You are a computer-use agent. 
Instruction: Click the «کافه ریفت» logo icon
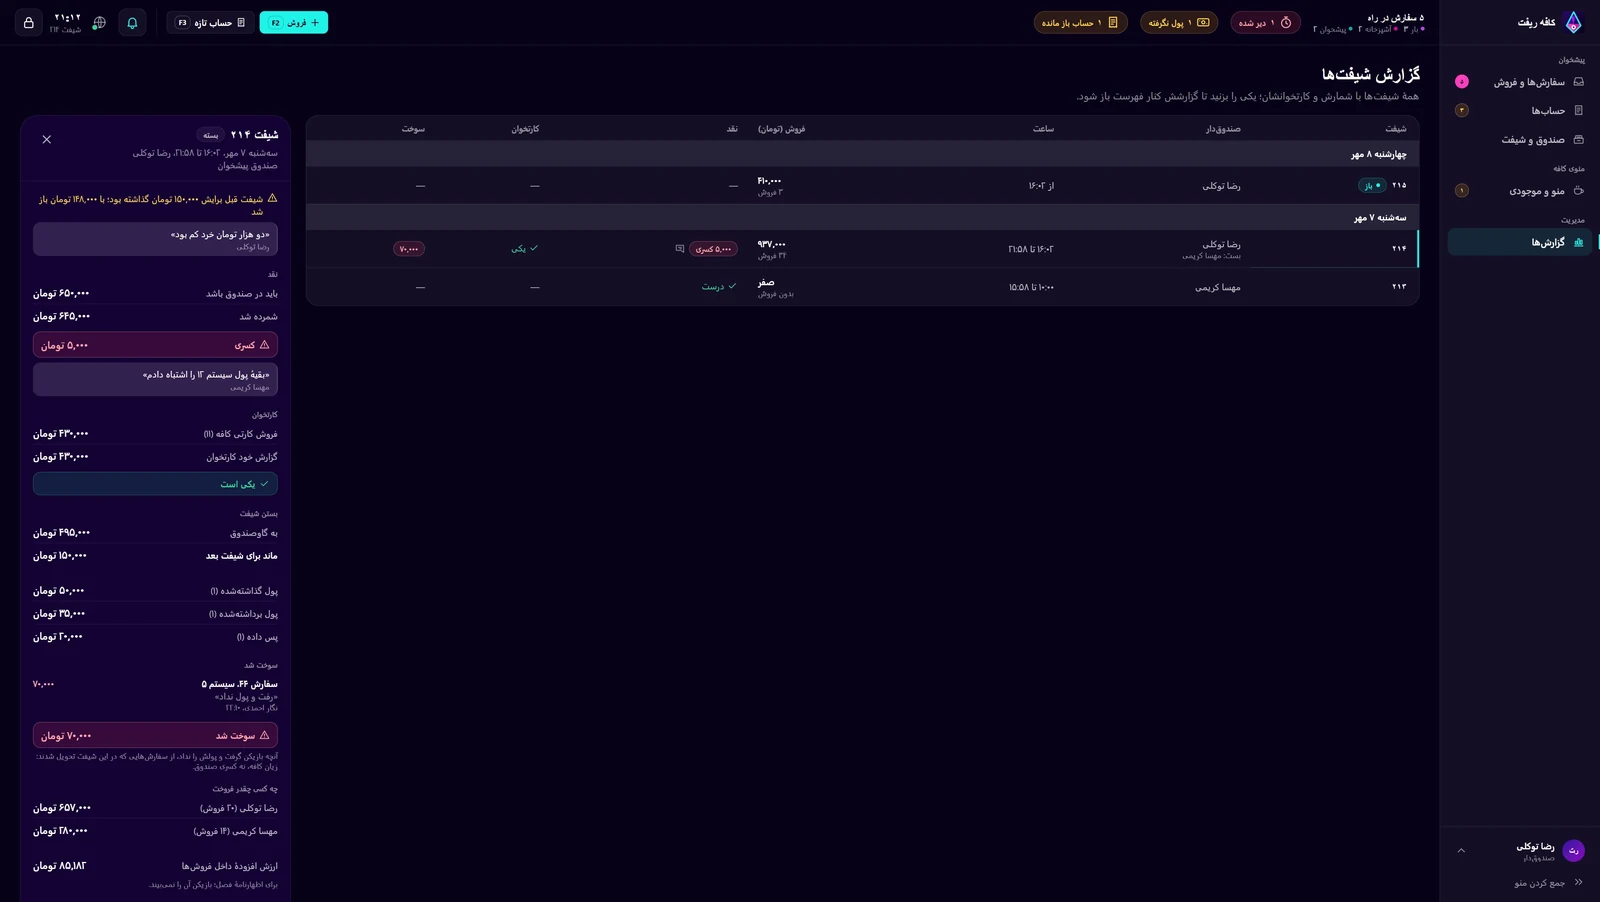[1573, 22]
